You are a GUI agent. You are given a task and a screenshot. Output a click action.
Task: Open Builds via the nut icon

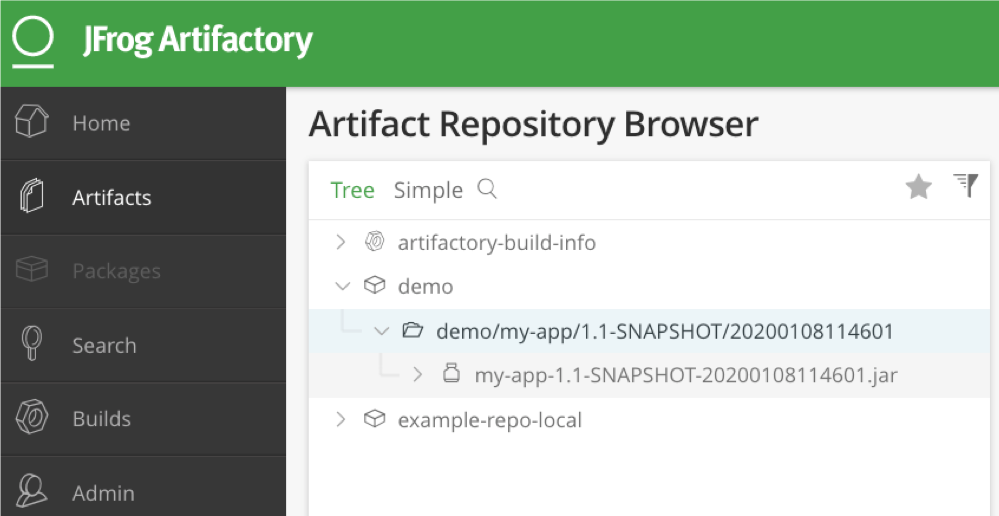pos(31,417)
